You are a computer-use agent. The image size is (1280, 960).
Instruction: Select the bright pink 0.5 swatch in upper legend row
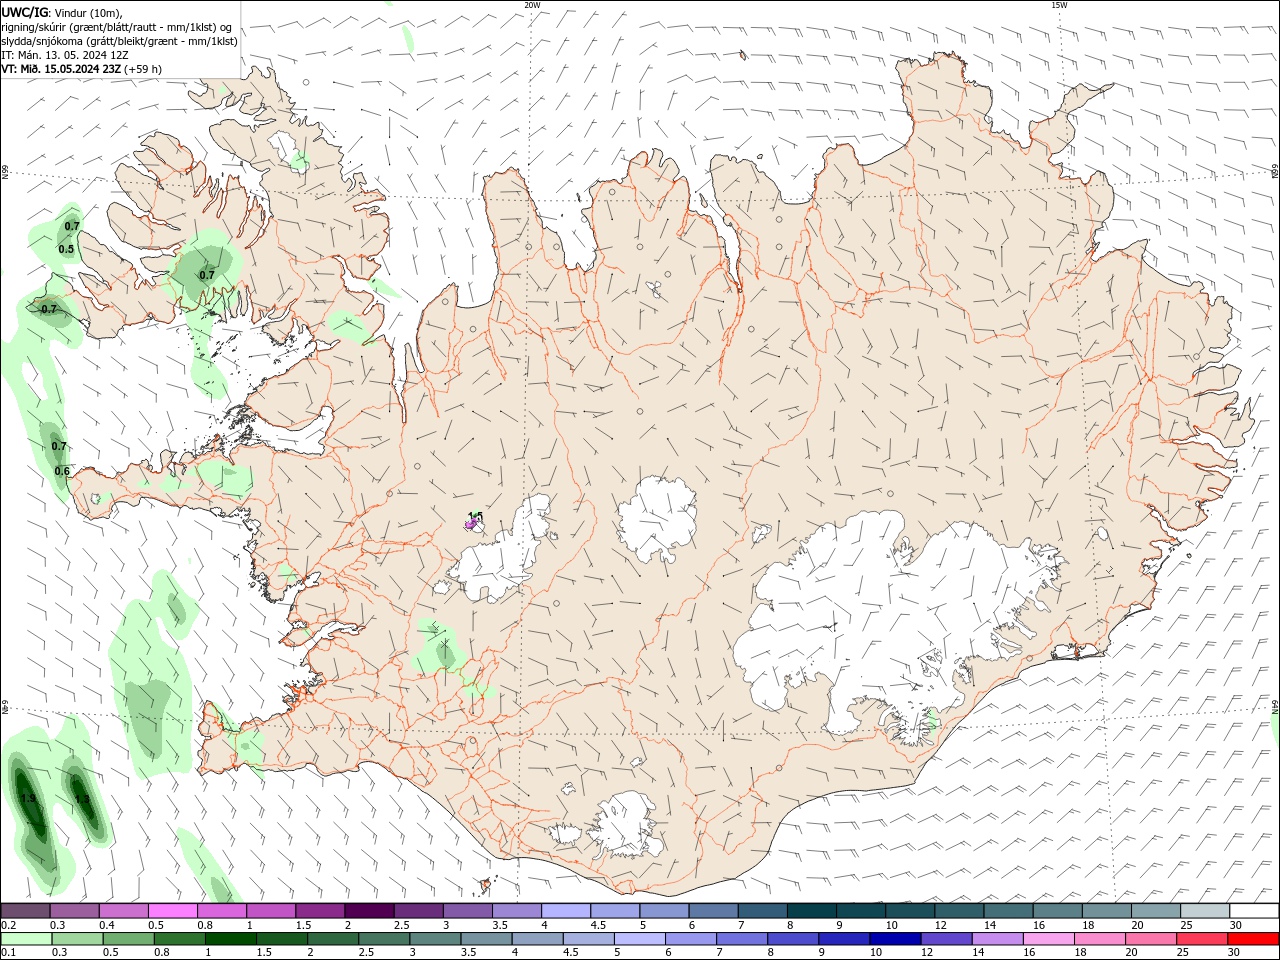(x=172, y=911)
